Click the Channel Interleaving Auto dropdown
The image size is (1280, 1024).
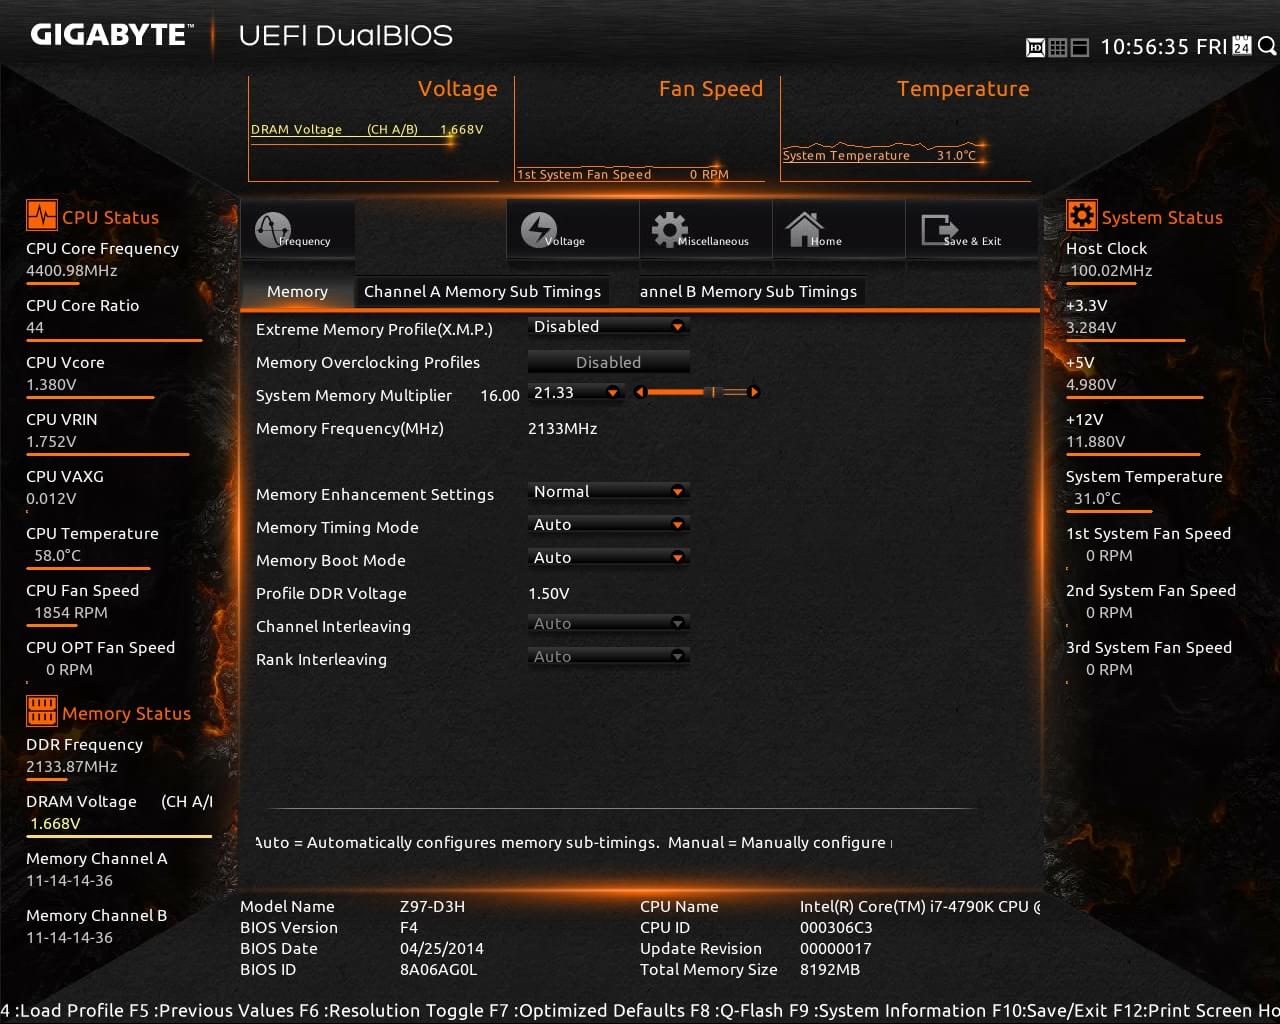(608, 624)
